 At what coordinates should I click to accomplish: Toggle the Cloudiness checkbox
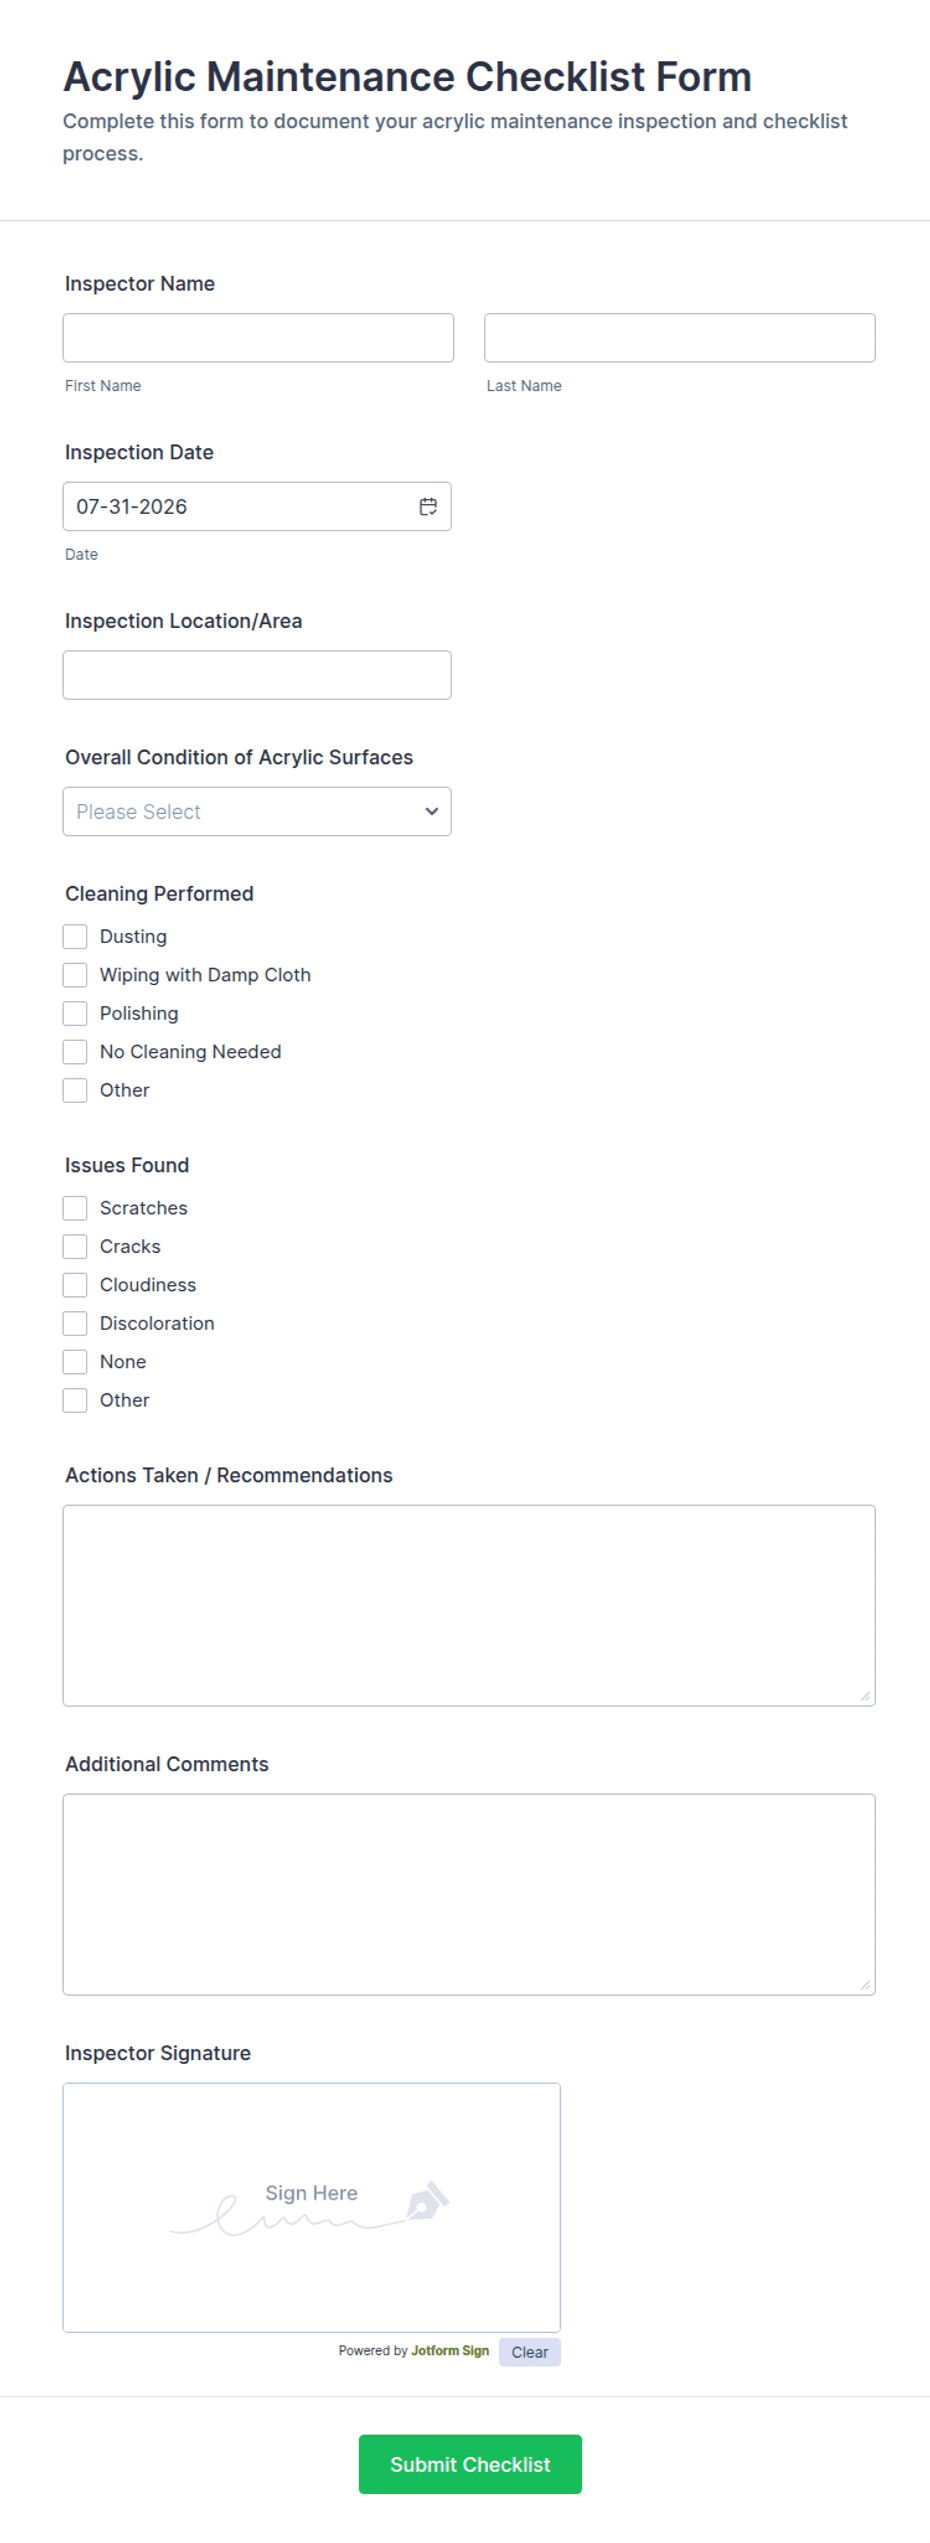[75, 1285]
